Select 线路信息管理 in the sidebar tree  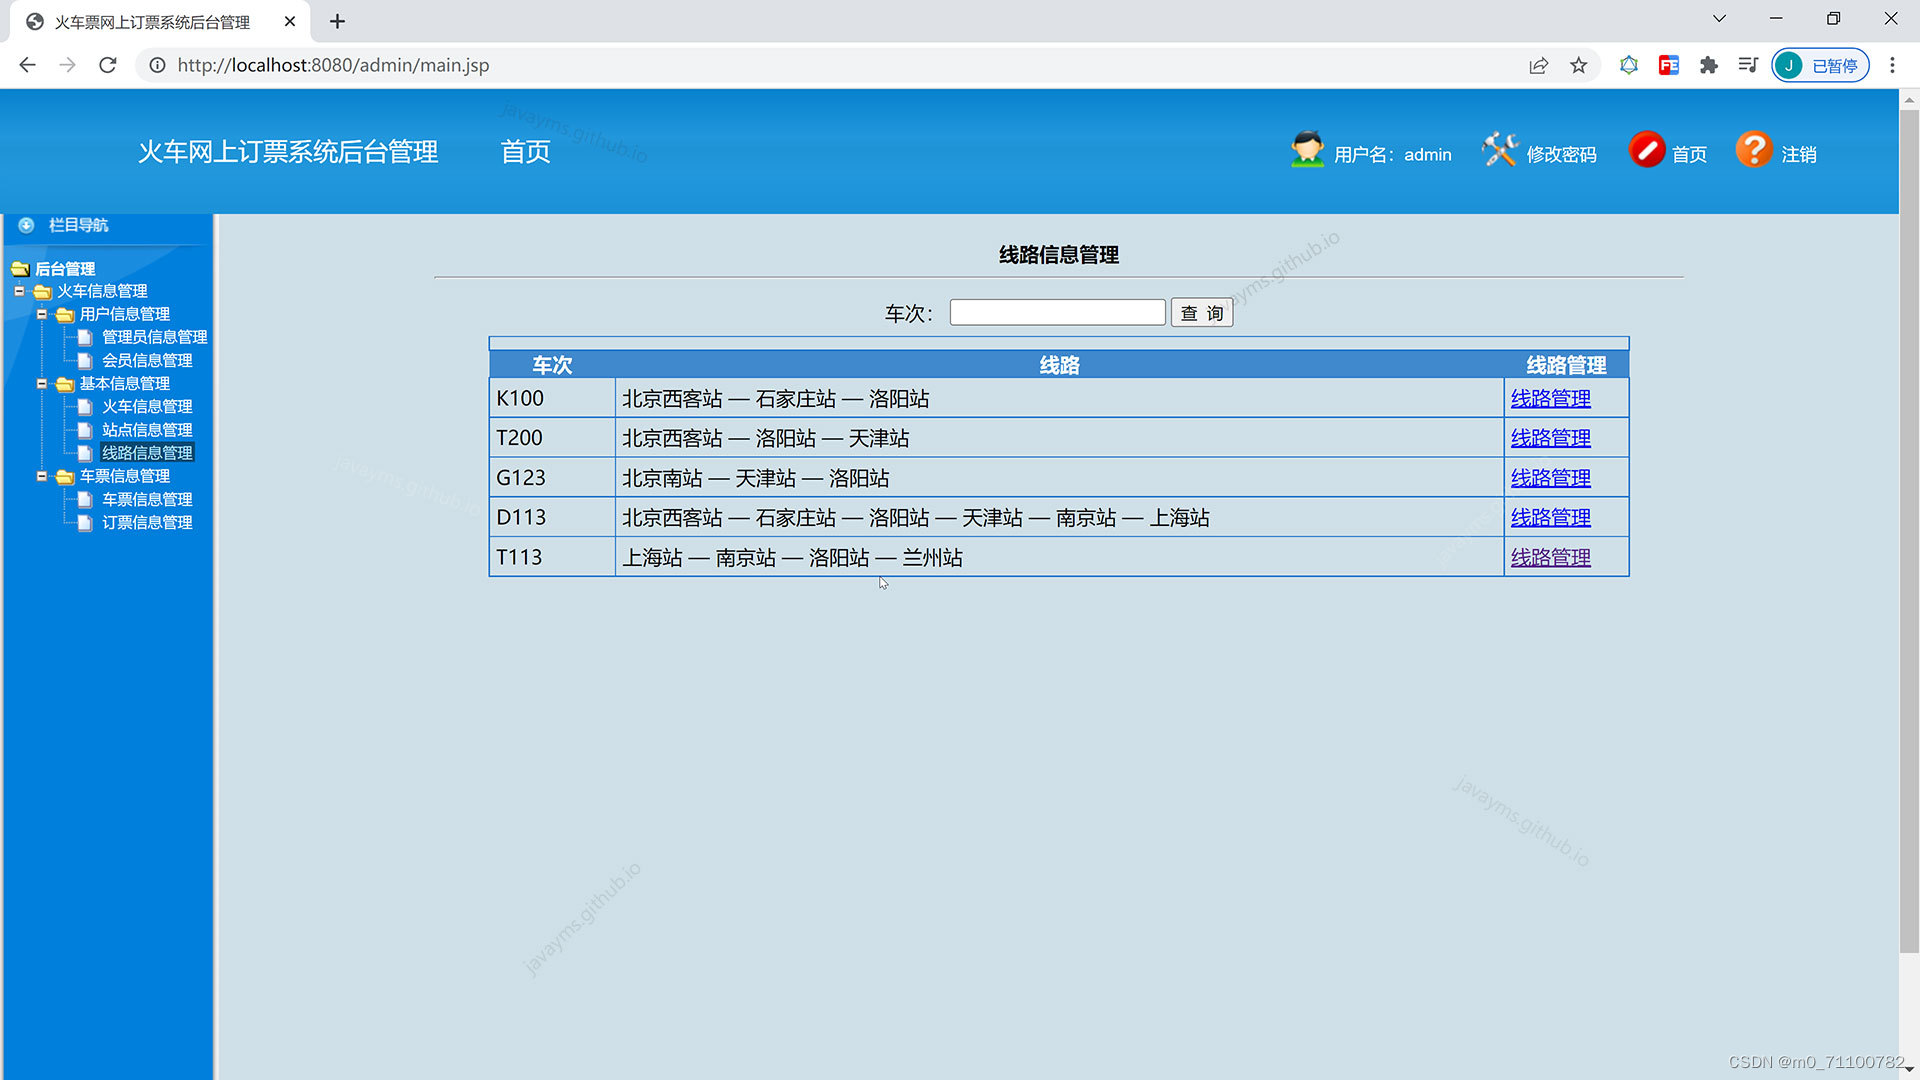[147, 452]
